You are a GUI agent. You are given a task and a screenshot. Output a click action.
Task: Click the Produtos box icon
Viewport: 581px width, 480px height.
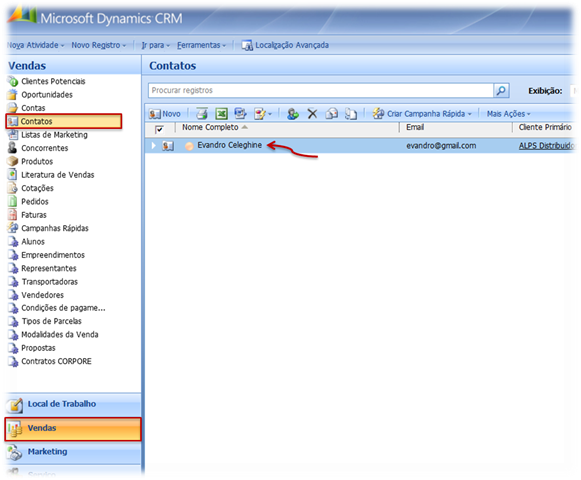[x=13, y=161]
